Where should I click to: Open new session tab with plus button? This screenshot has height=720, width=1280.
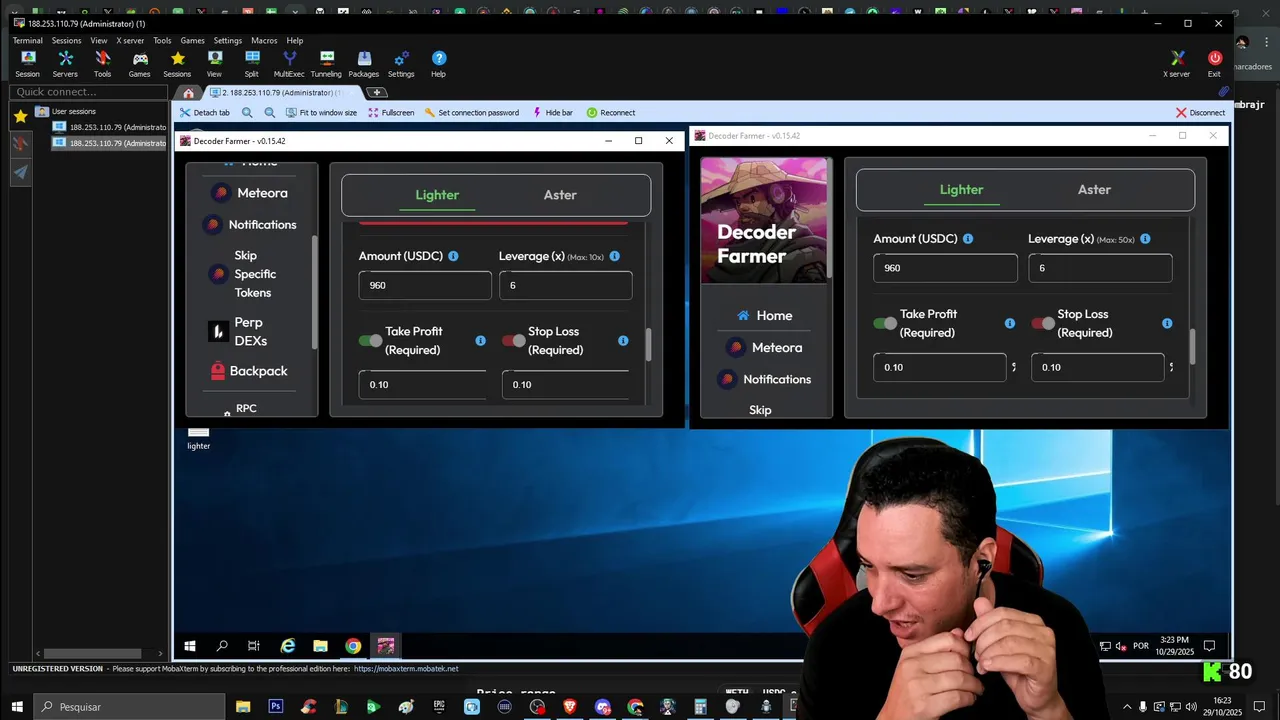click(376, 93)
